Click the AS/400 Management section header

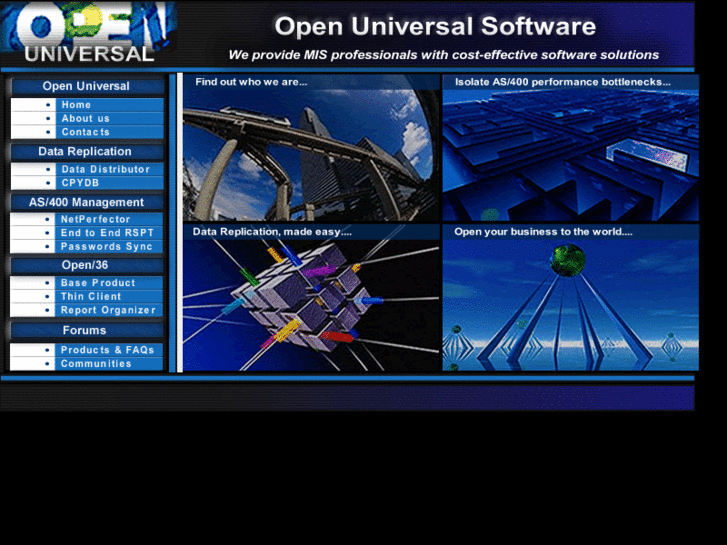[87, 202]
